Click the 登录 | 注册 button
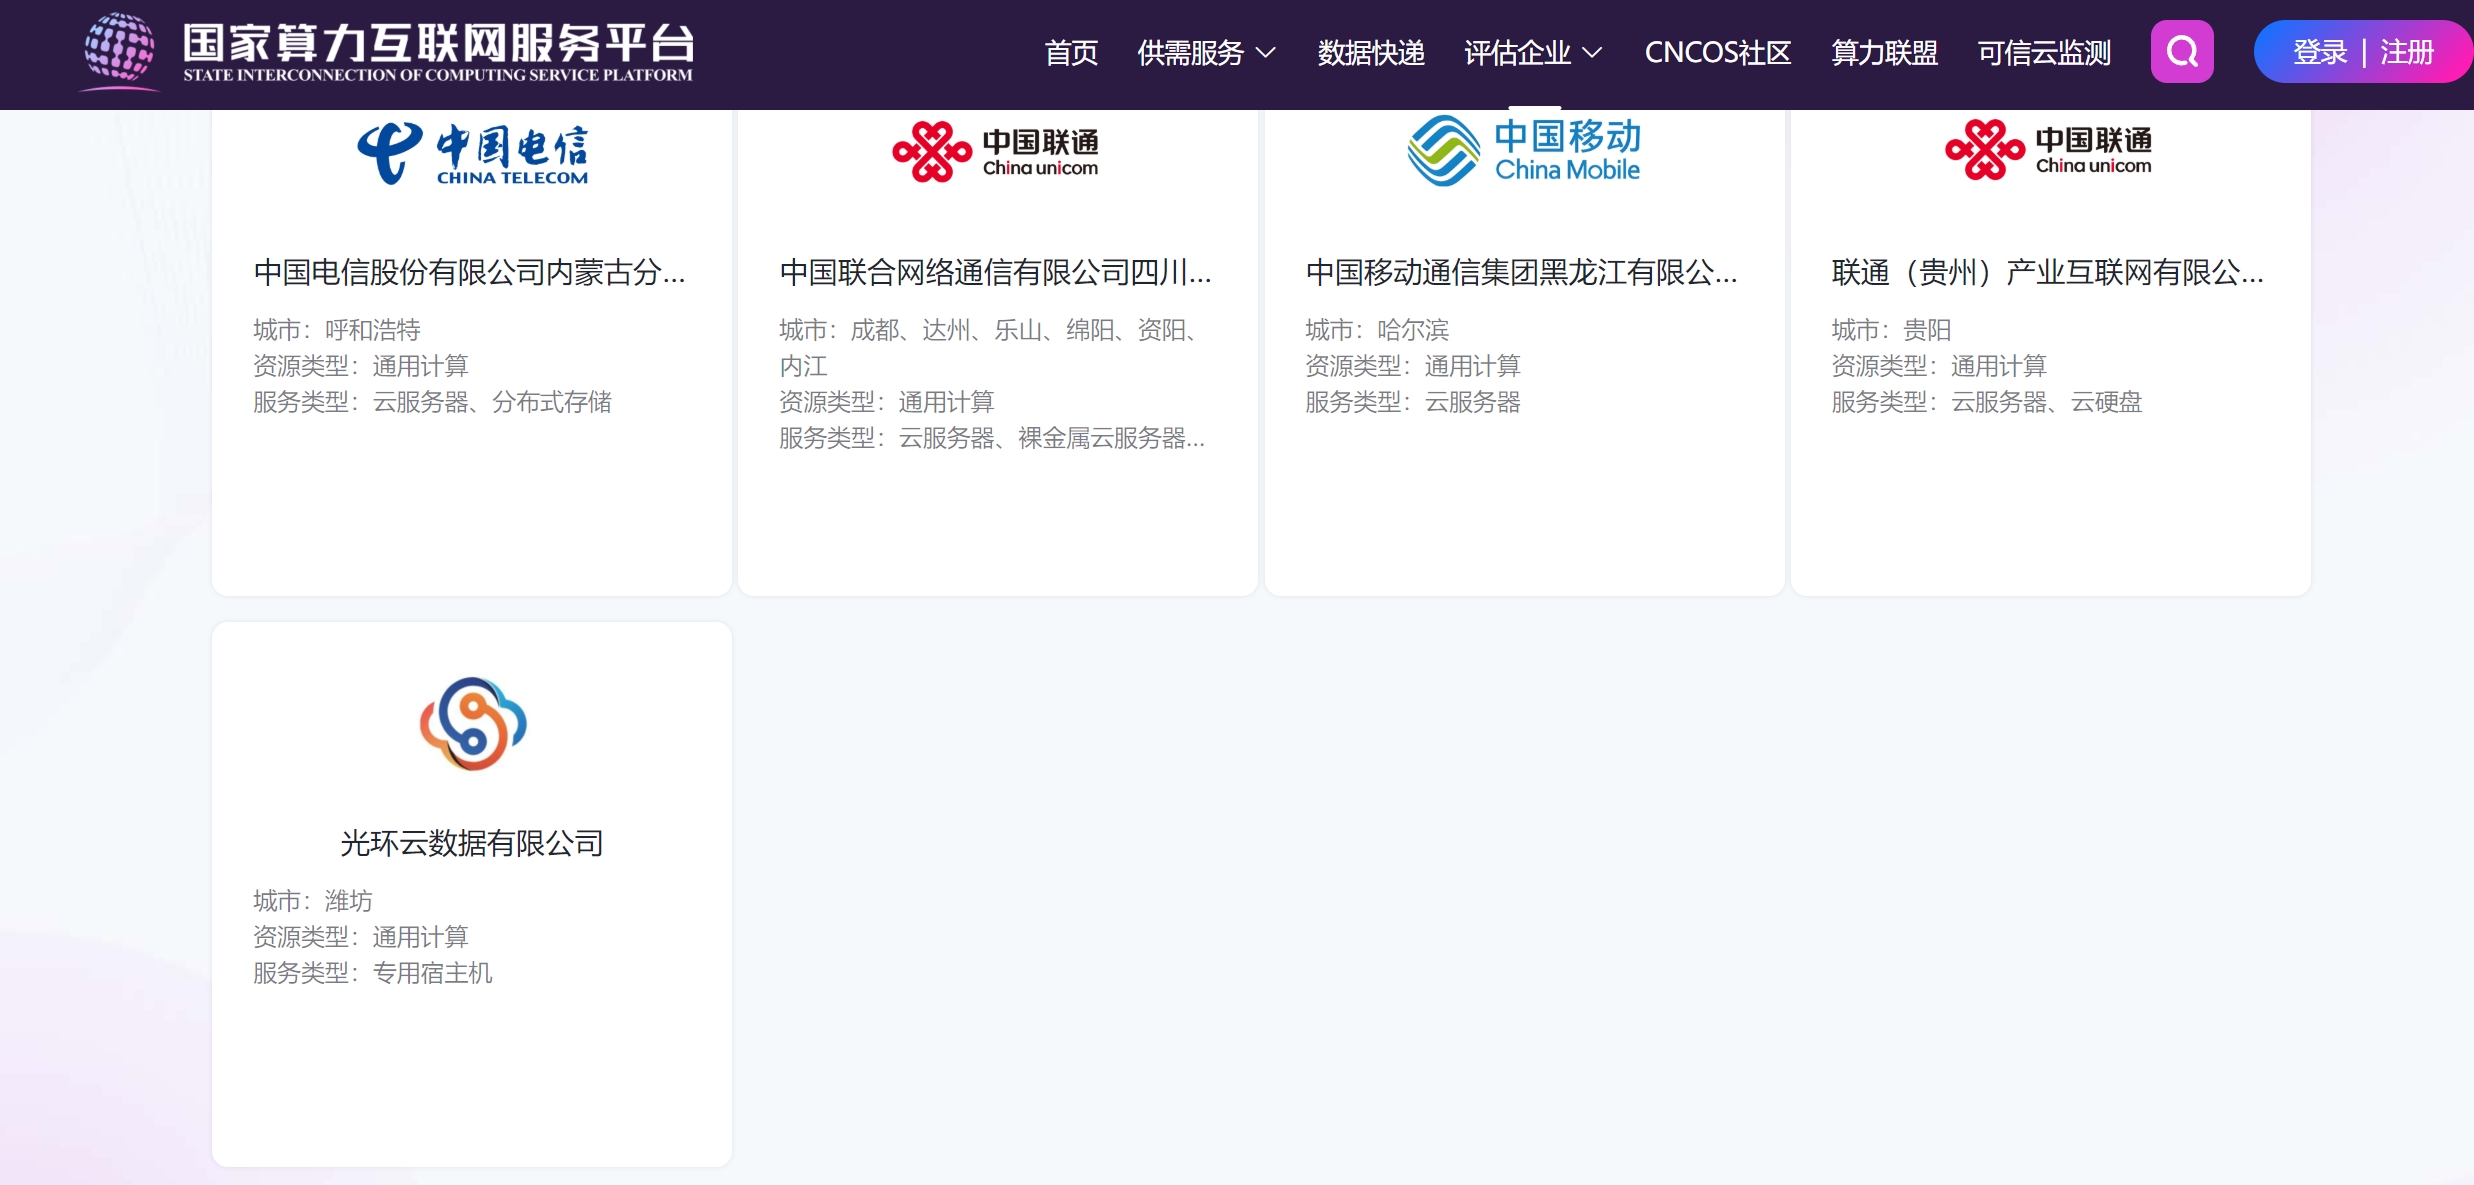The width and height of the screenshot is (2474, 1185). pyautogui.click(x=2362, y=52)
